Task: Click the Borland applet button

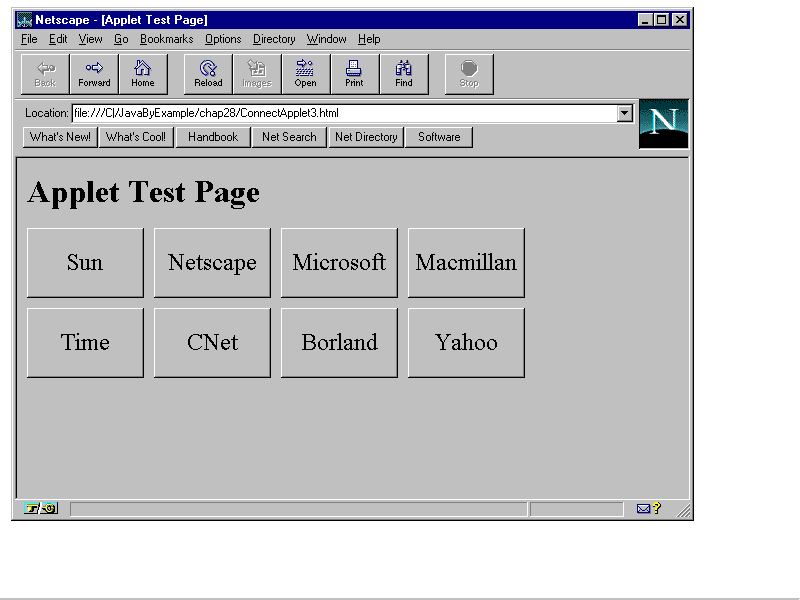Action: tap(339, 343)
